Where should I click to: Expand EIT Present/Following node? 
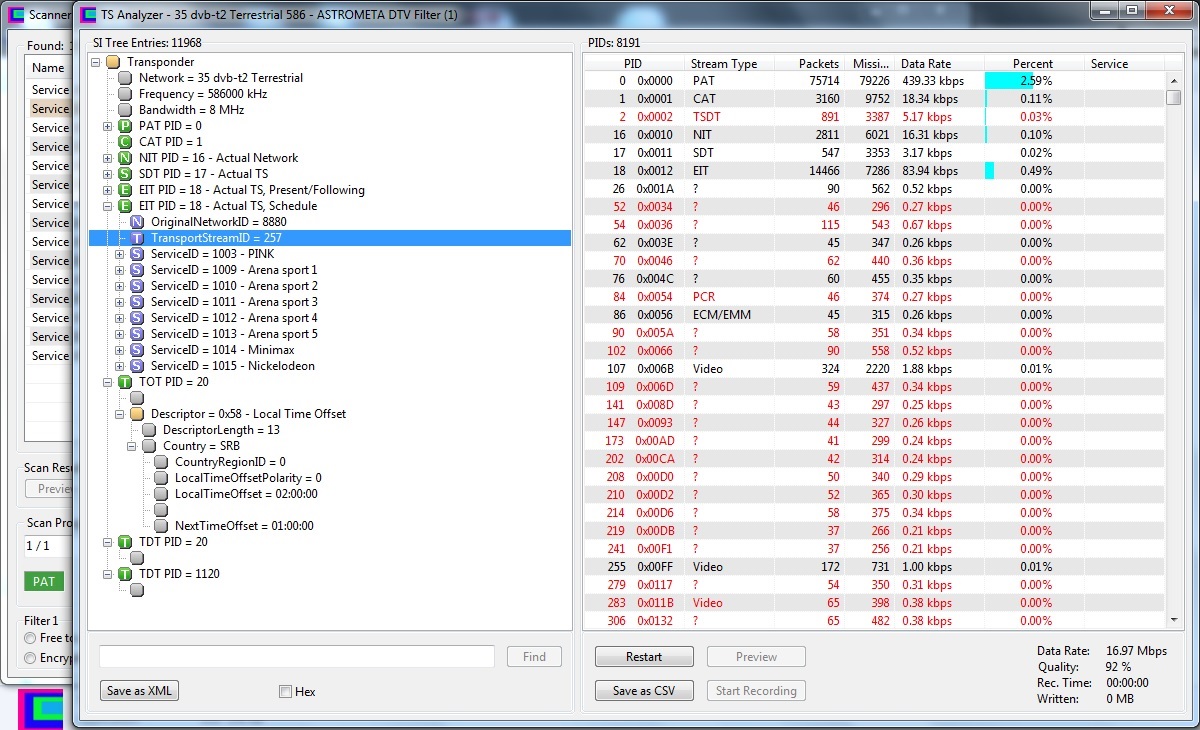tap(108, 190)
